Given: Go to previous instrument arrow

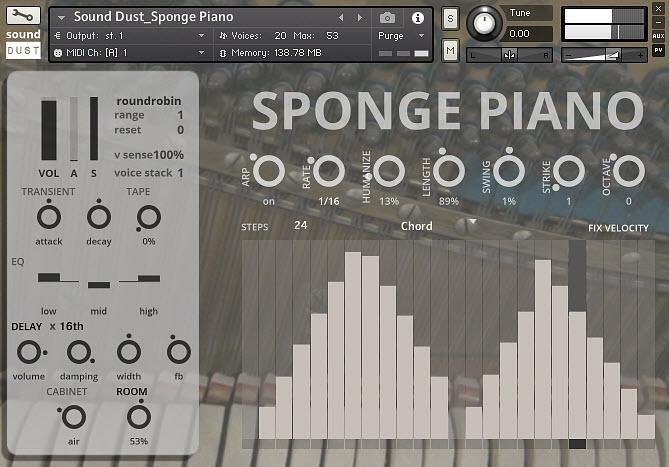Looking at the screenshot, I should [341, 18].
